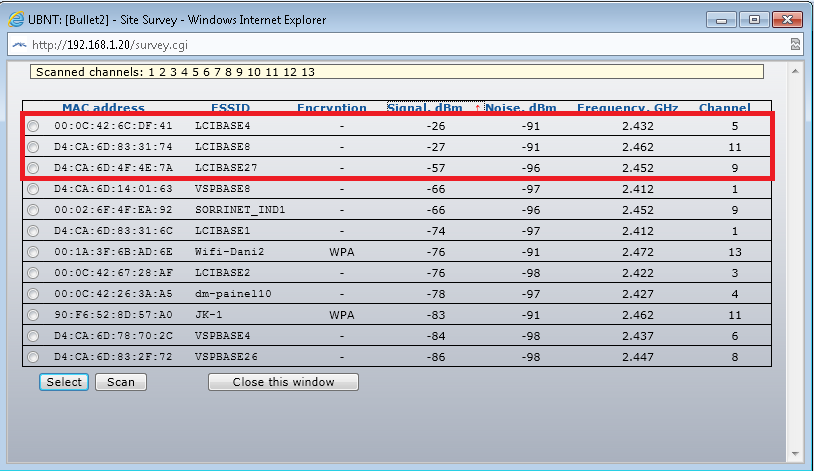814x471 pixels.
Task: Sort by ESSID column header
Action: point(230,107)
